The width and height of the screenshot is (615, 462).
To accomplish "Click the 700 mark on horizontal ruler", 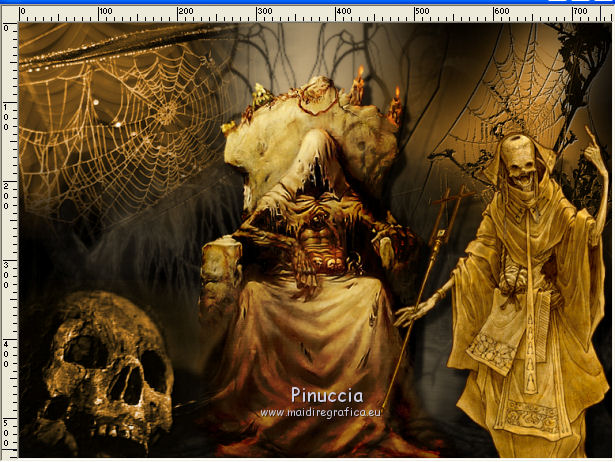I will (580, 11).
